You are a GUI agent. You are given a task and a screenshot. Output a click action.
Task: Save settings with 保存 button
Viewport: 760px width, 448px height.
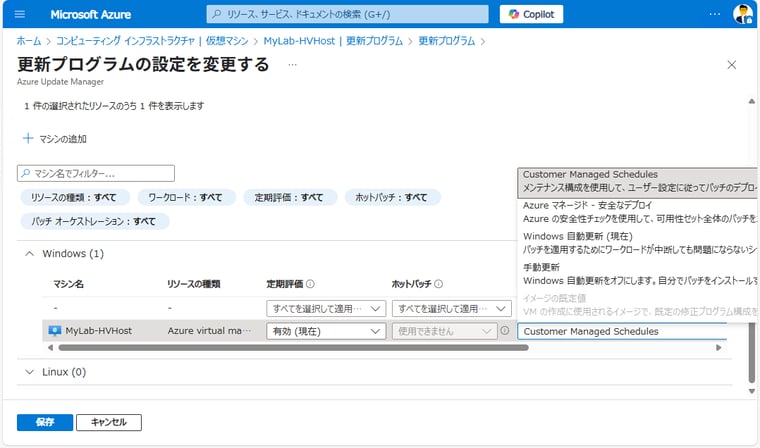45,422
